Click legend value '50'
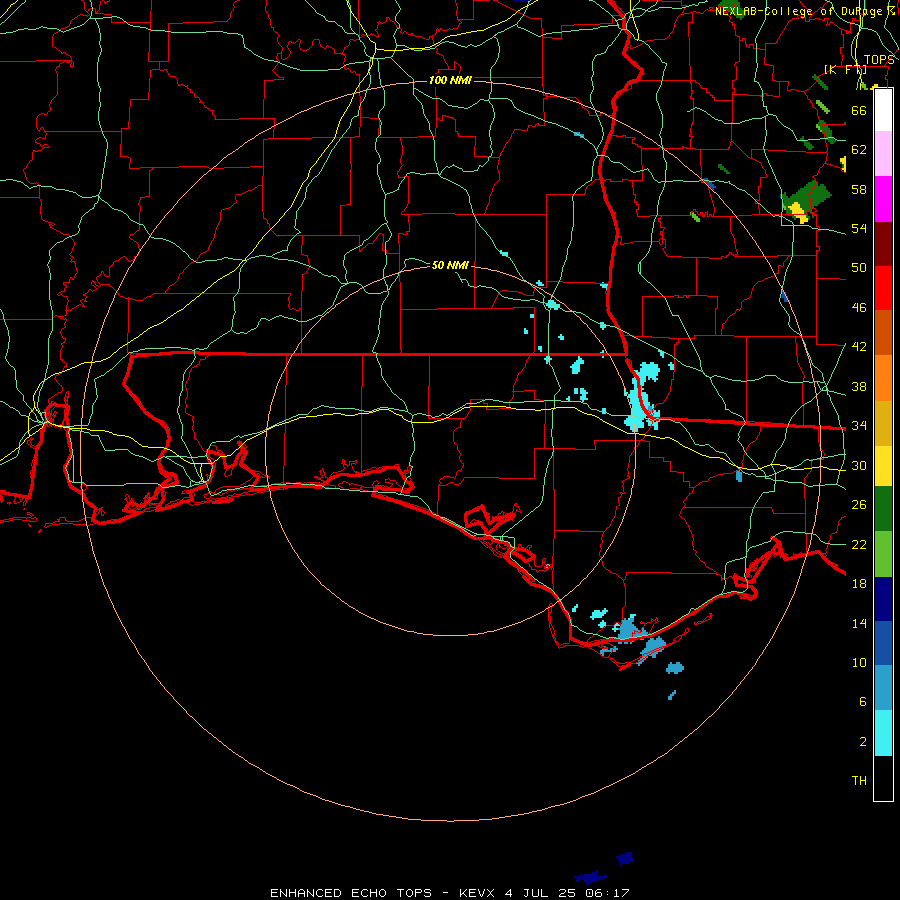 (x=859, y=268)
